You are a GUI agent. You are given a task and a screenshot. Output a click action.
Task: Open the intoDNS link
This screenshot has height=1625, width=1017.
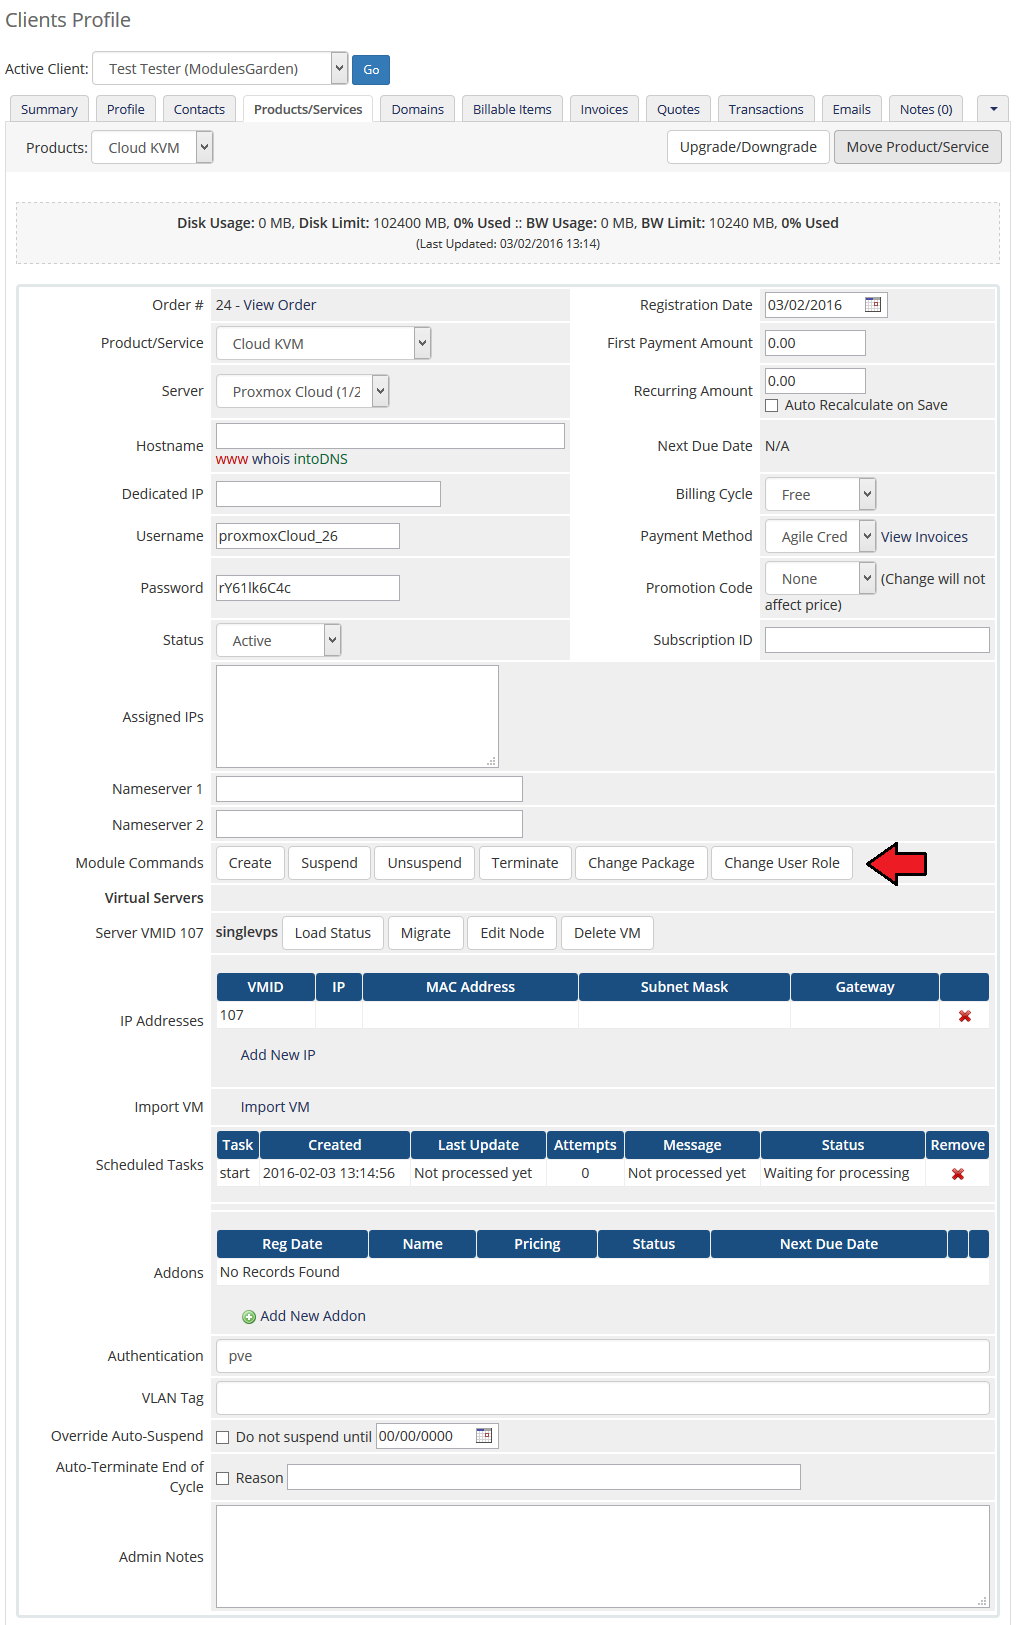(321, 459)
